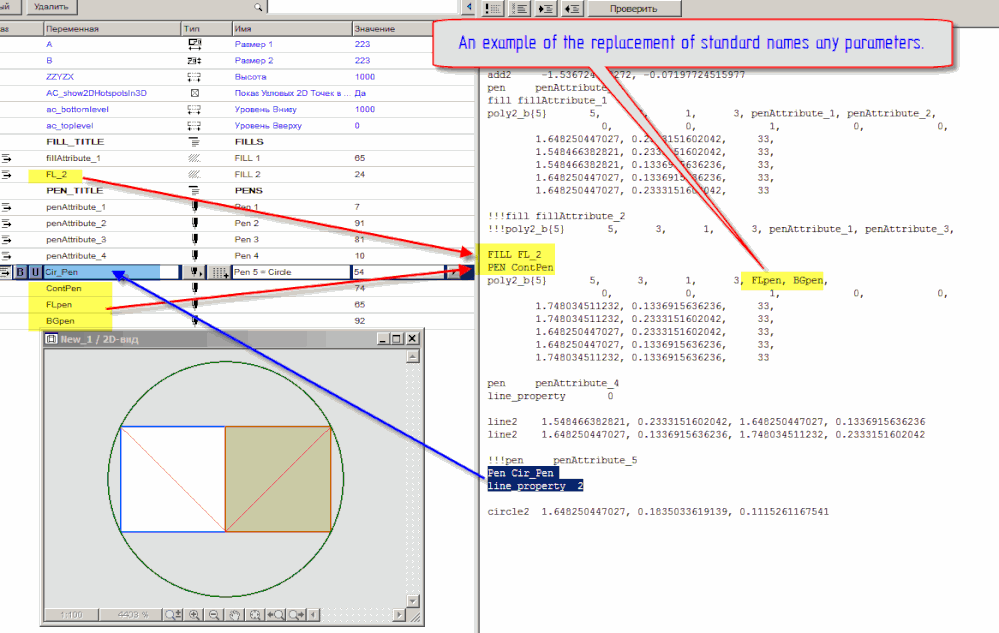Click the zoom options magnifier icon in 2D view
The image size is (999, 633).
[173, 615]
